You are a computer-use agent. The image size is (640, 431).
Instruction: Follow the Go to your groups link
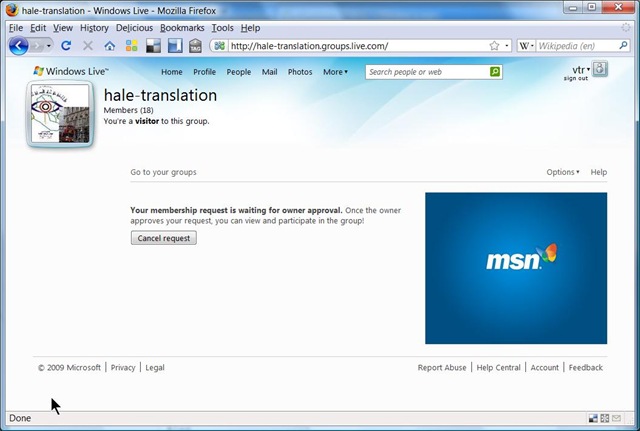coord(163,172)
